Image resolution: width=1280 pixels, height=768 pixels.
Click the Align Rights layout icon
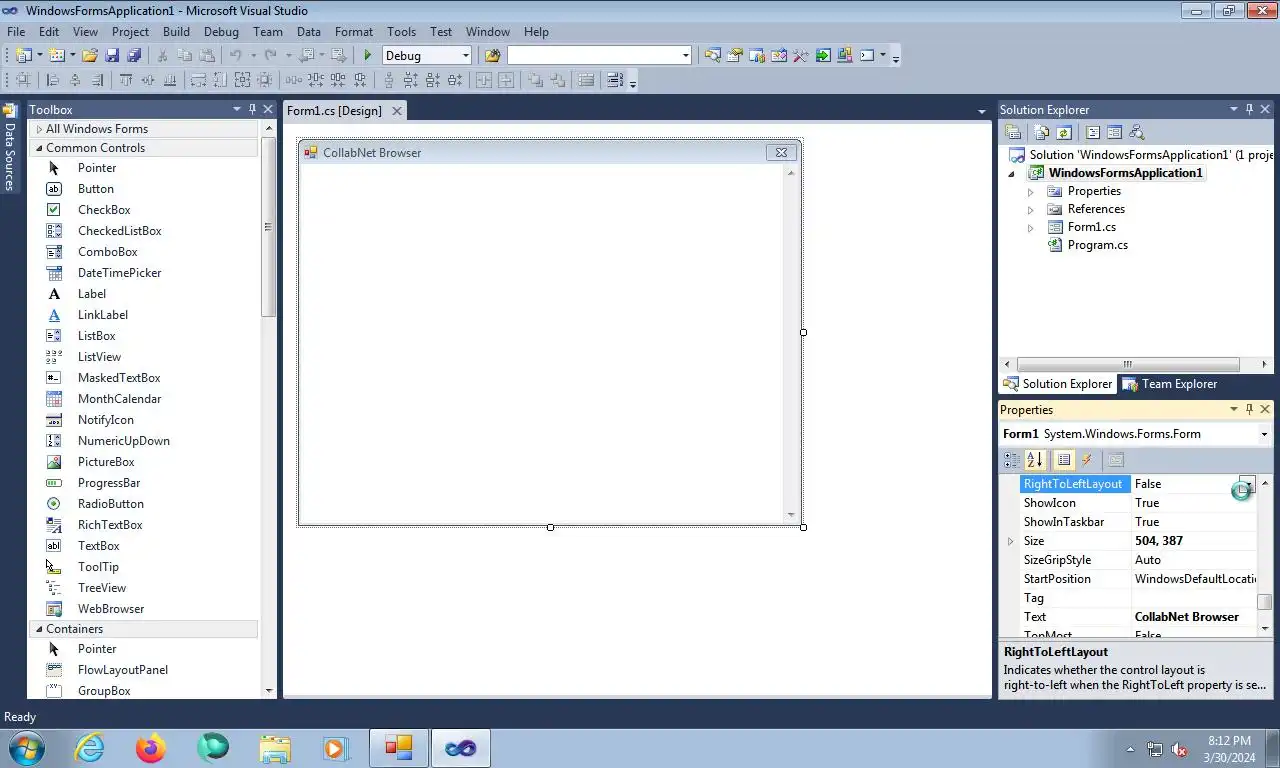[97, 80]
